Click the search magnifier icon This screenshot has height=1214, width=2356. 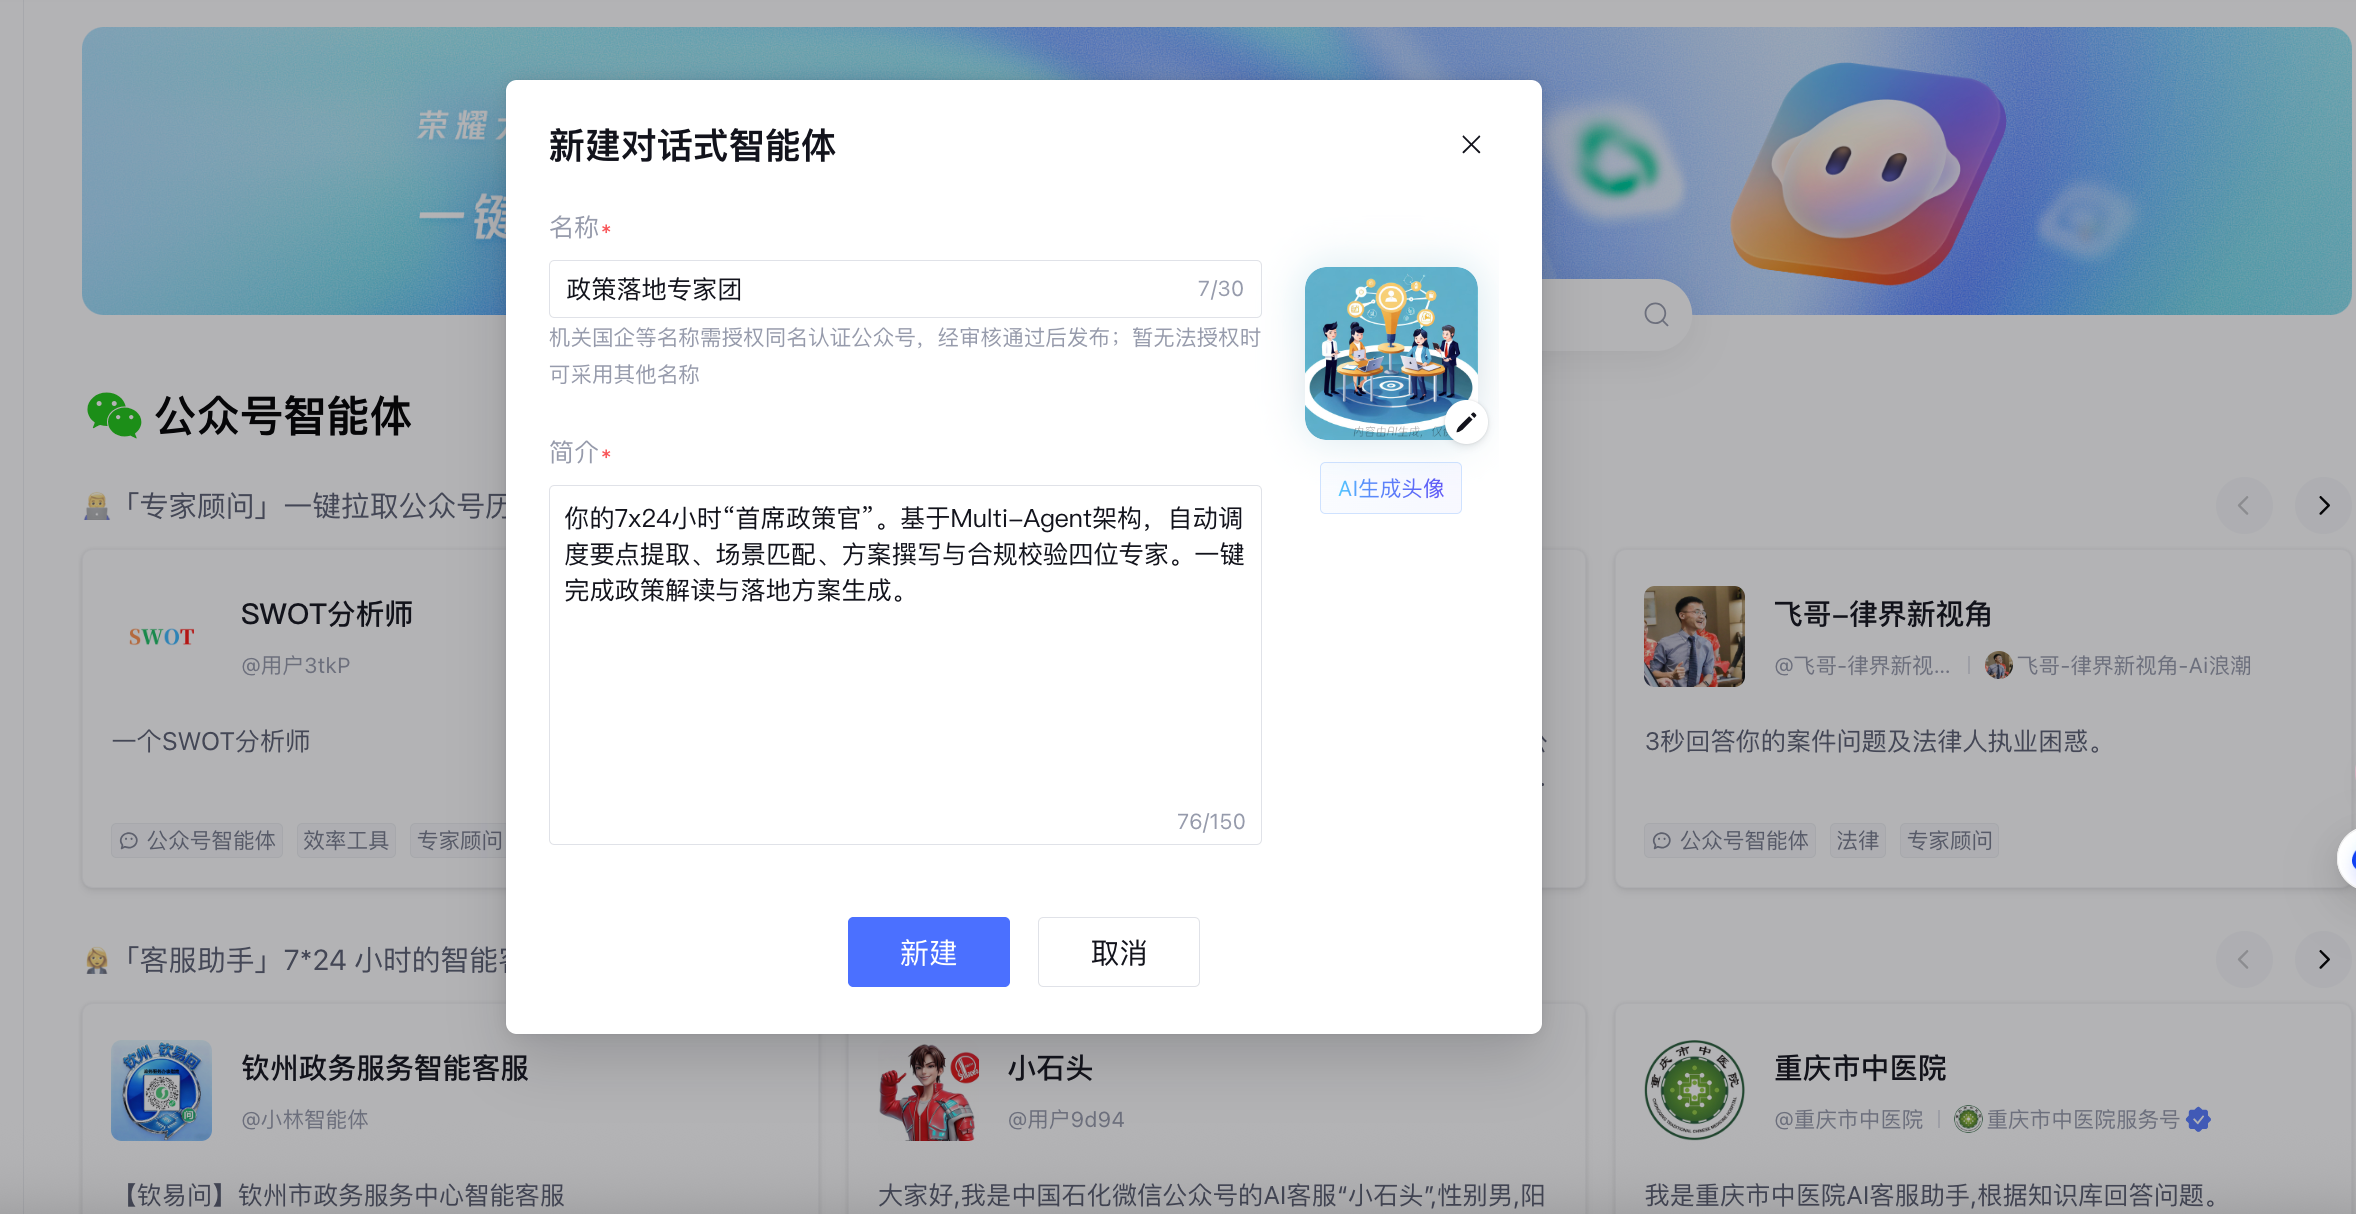click(1656, 315)
